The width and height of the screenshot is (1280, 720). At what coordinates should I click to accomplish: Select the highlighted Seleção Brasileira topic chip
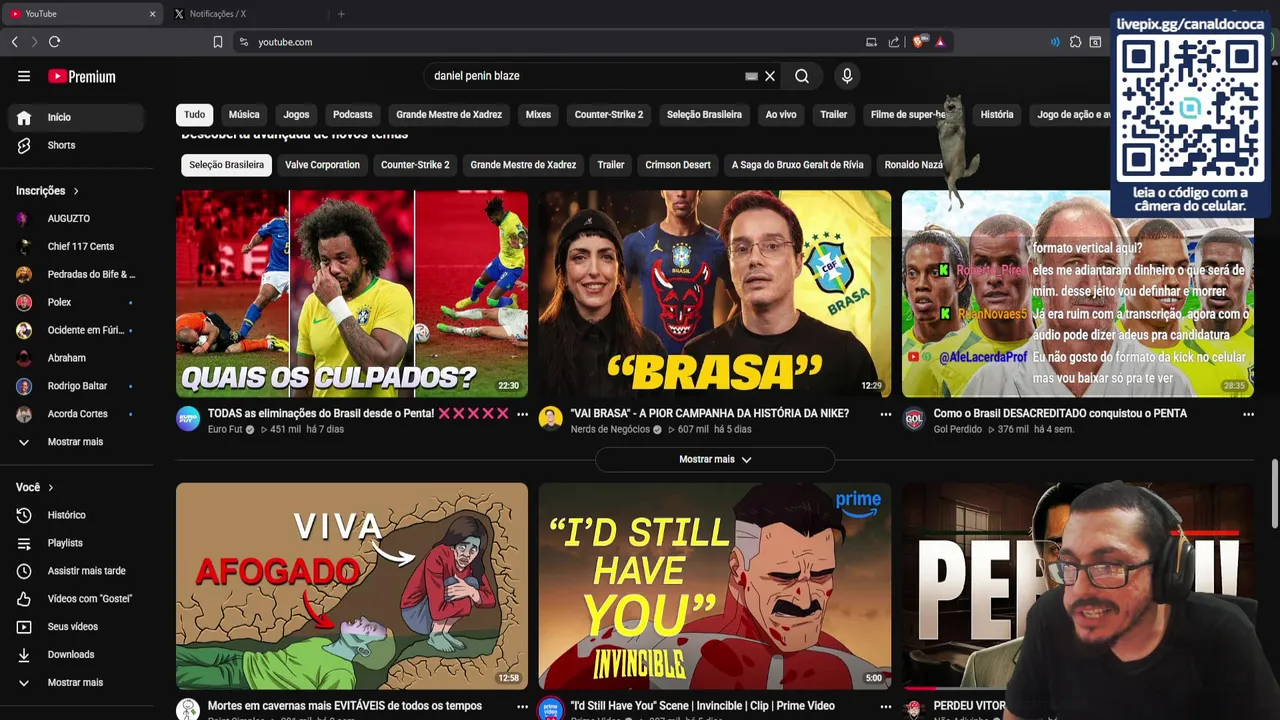[227, 165]
